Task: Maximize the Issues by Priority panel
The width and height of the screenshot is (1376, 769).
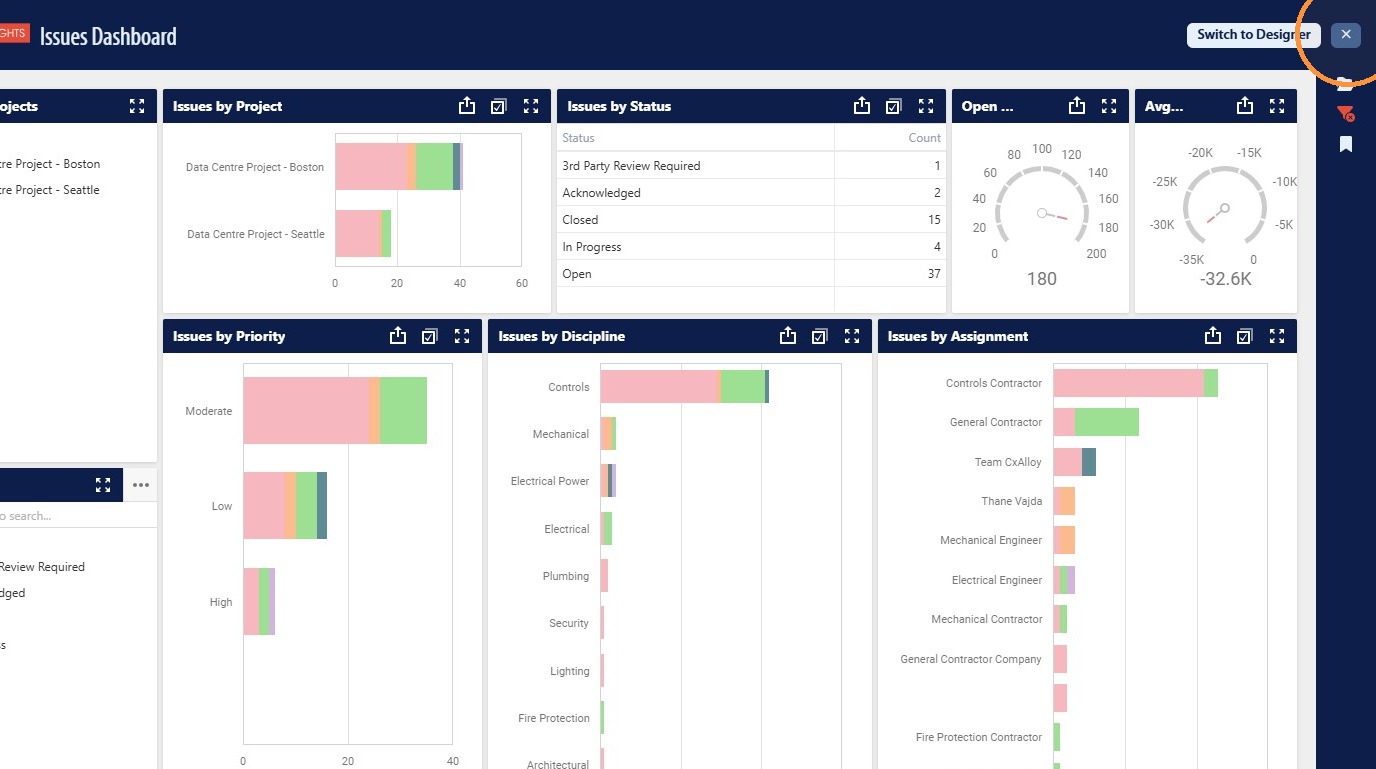Action: (x=462, y=336)
